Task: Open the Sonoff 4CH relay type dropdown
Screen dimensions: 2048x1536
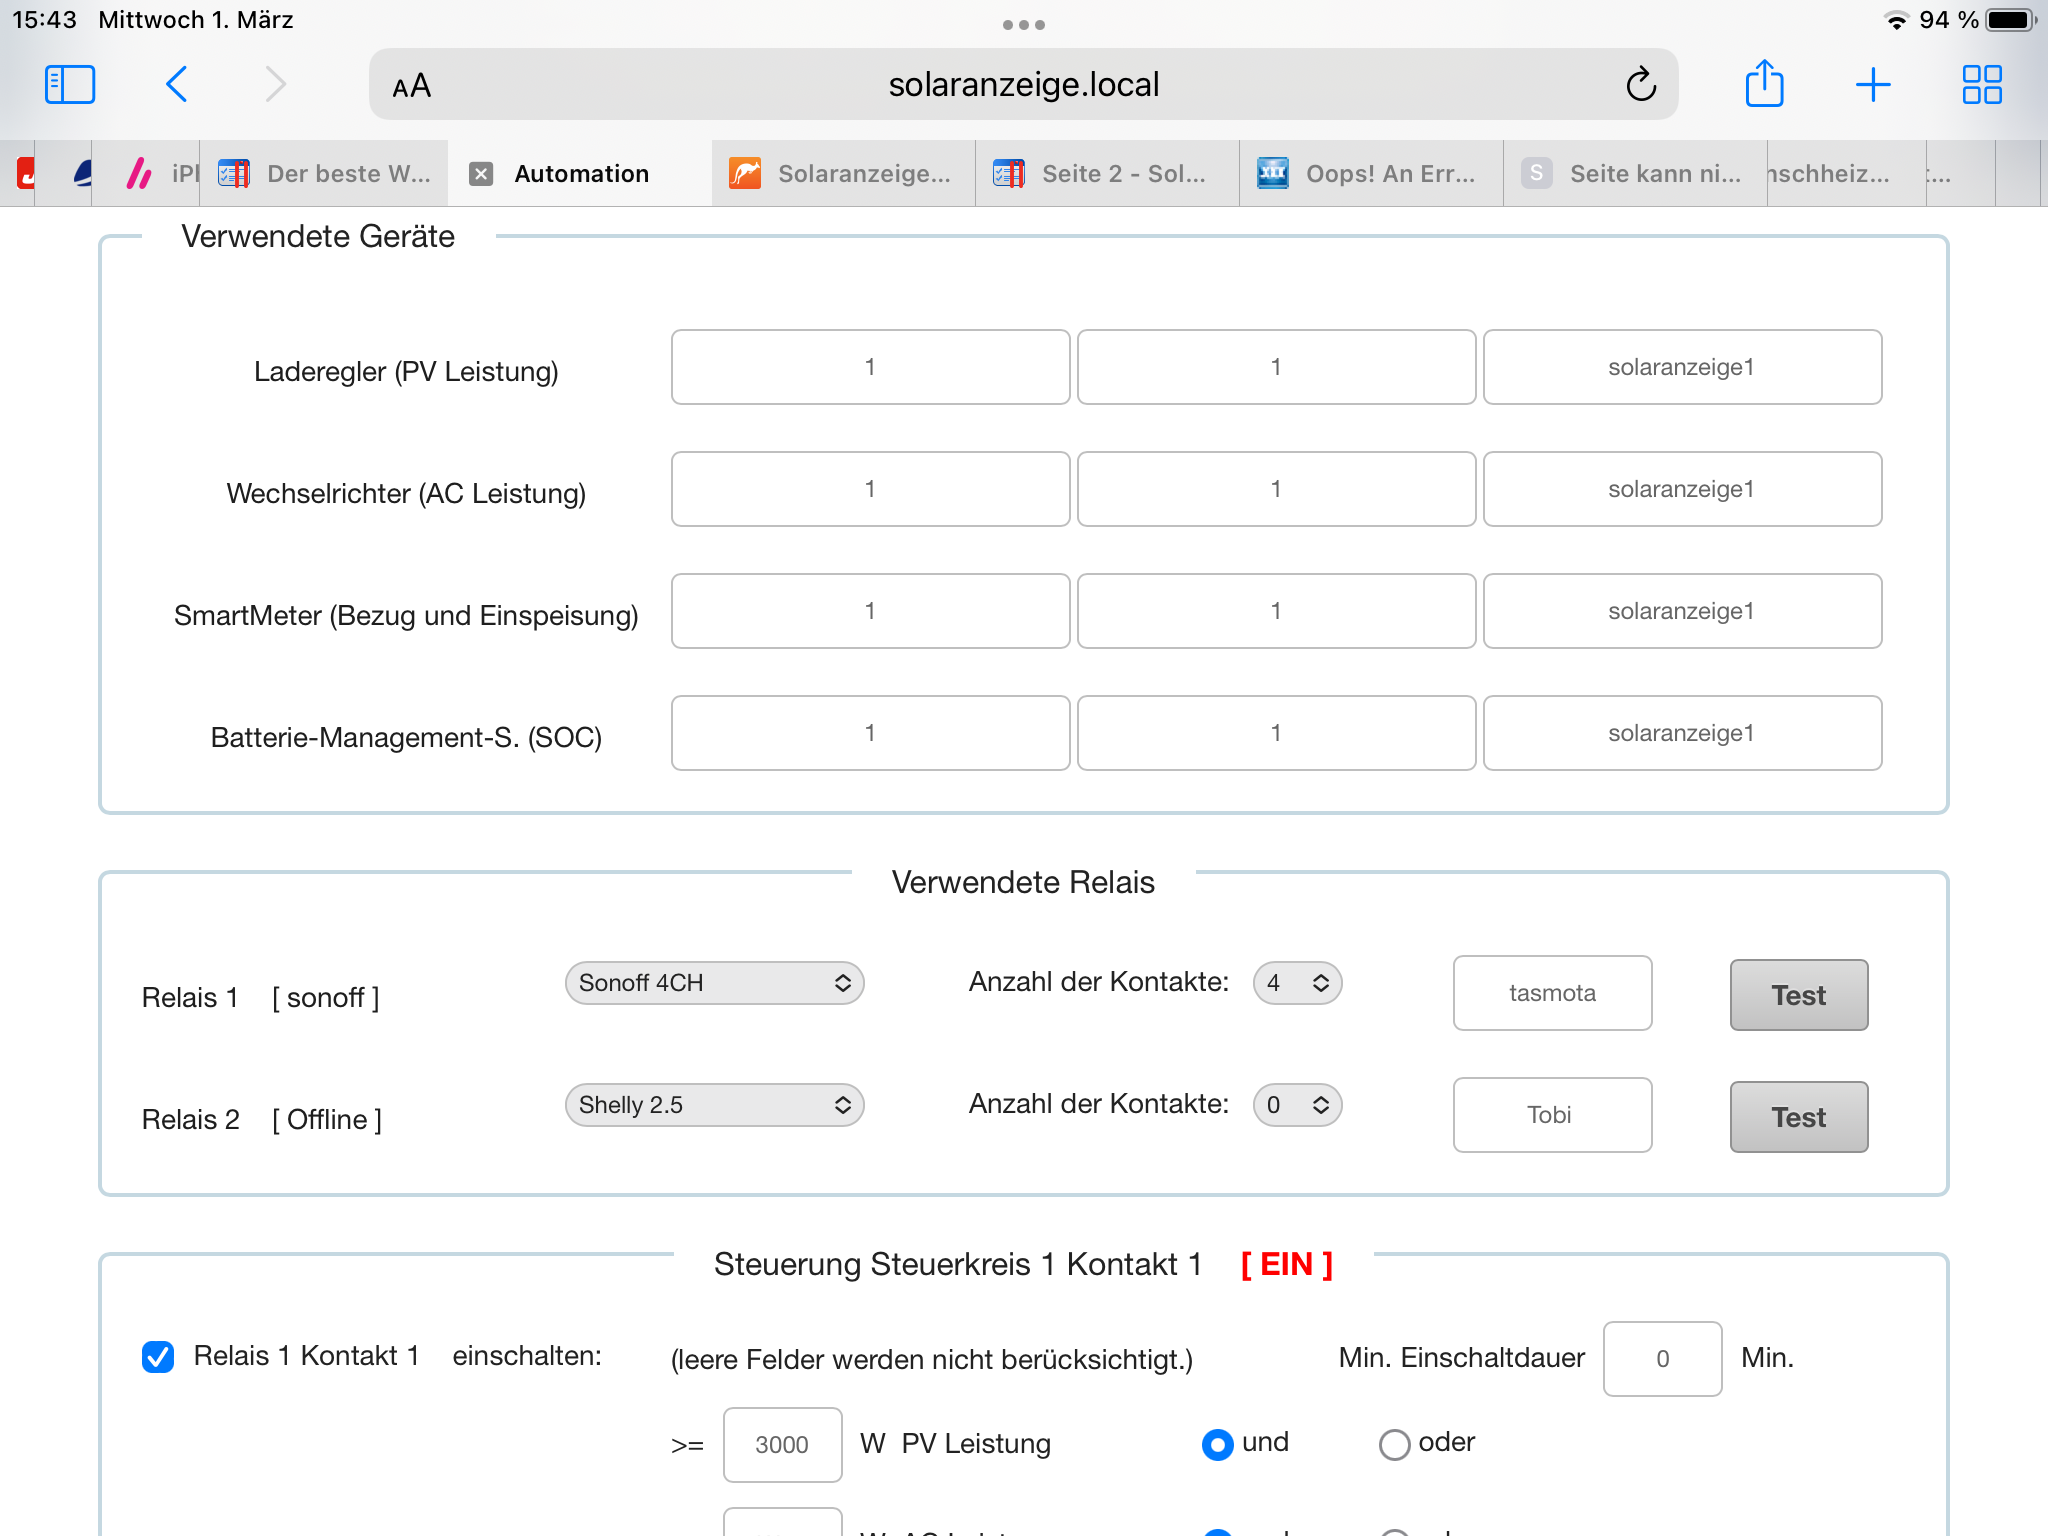Action: (x=714, y=983)
